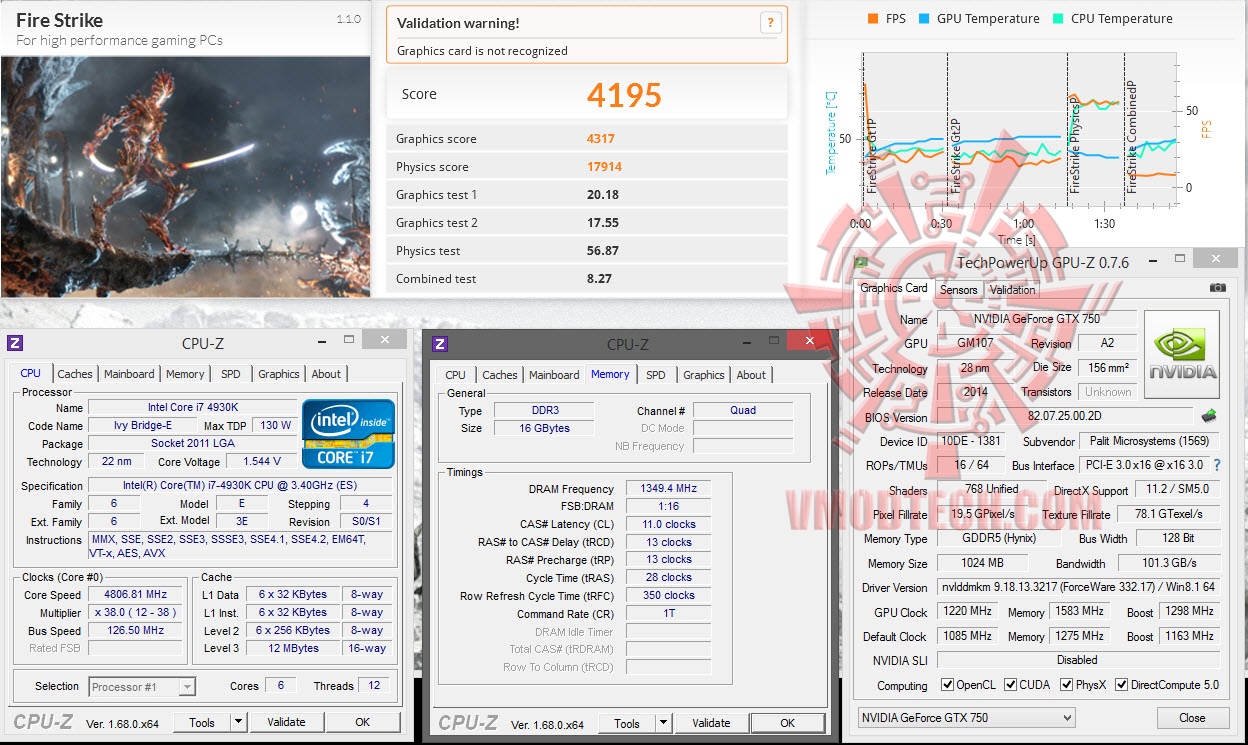This screenshot has height=745, width=1248.
Task: Toggle the DirectCompute 5.0 checkbox
Action: pyautogui.click(x=1121, y=685)
